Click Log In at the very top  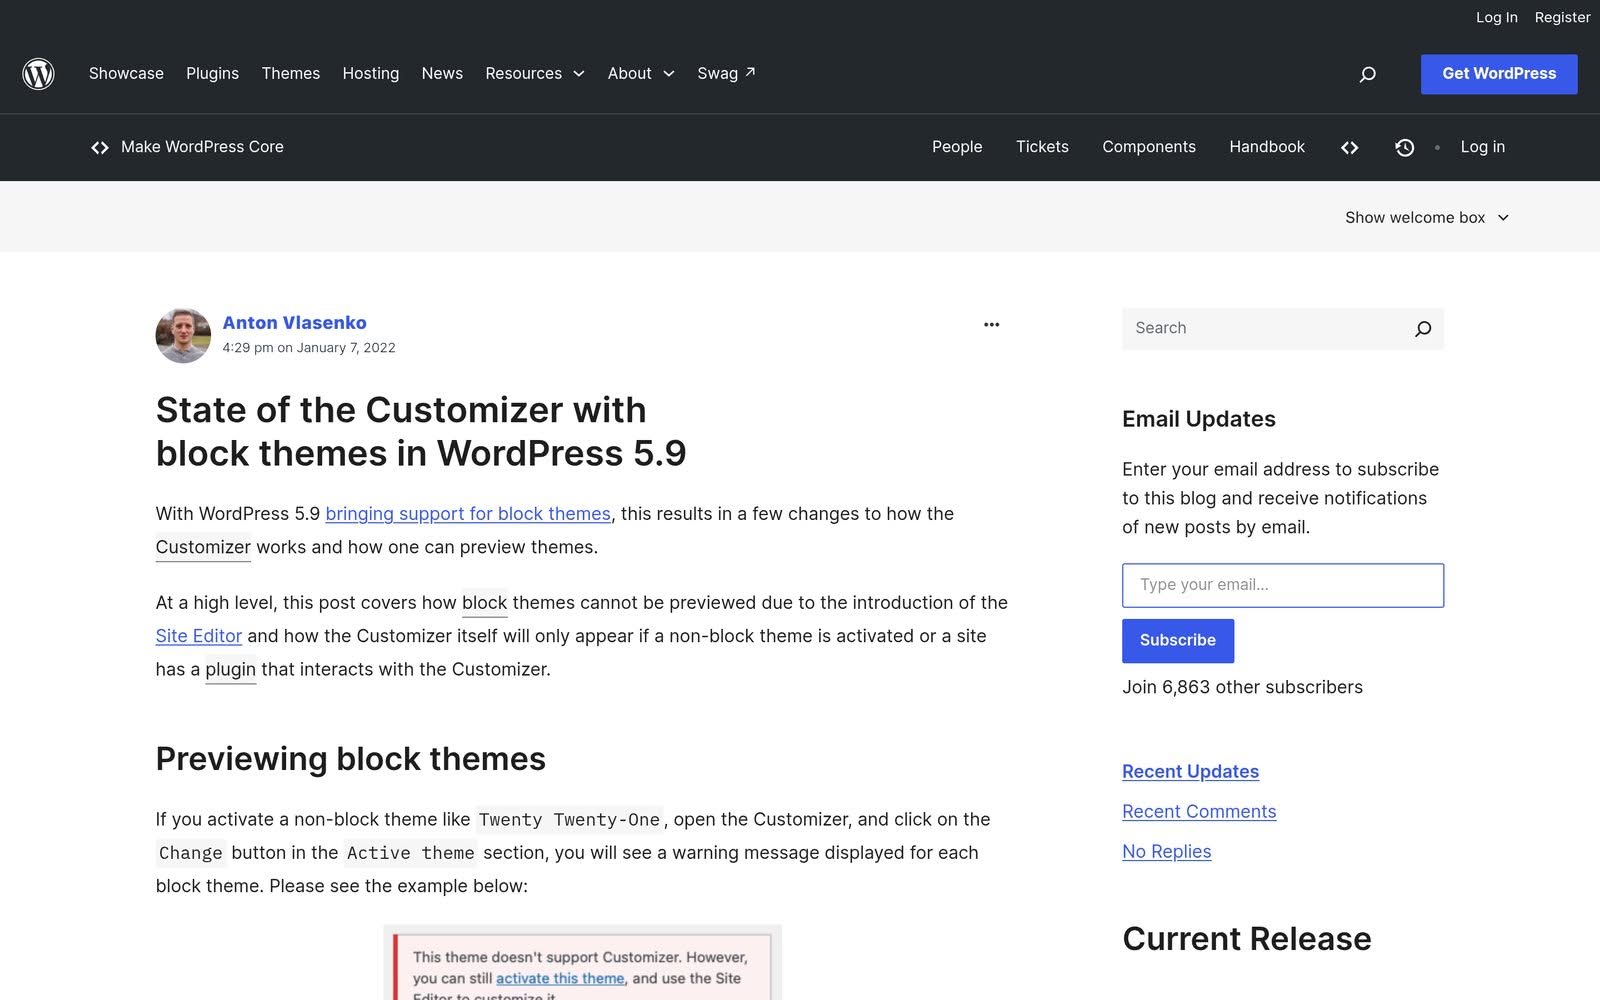click(1496, 17)
